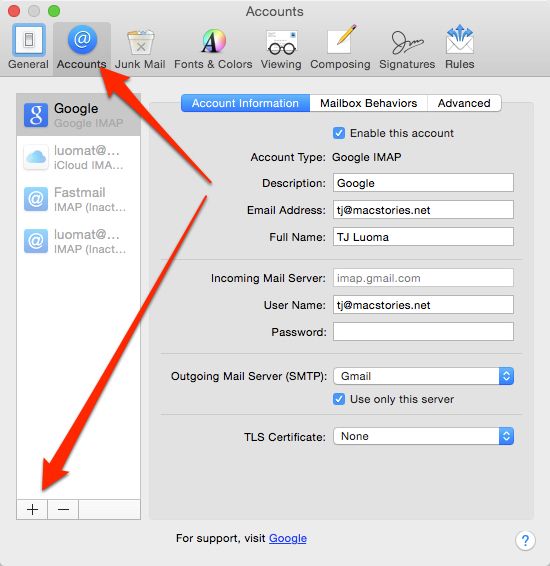Open Composing preferences

(340, 47)
